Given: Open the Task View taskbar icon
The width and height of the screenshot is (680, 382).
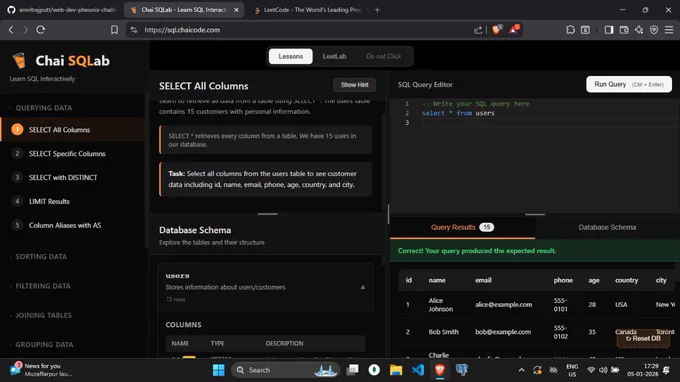Looking at the screenshot, I should (x=353, y=369).
